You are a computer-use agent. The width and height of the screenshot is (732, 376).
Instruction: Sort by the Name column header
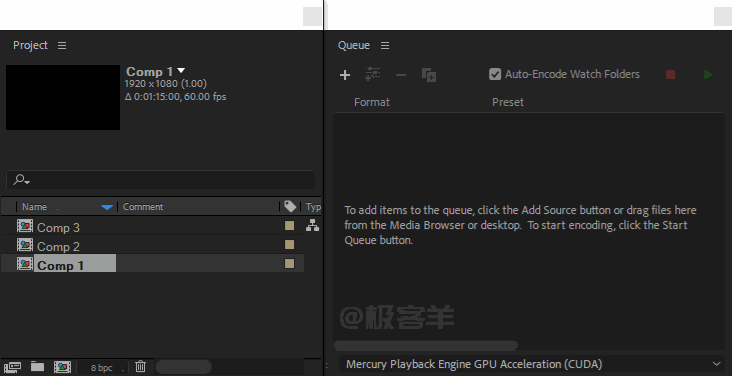(35, 207)
